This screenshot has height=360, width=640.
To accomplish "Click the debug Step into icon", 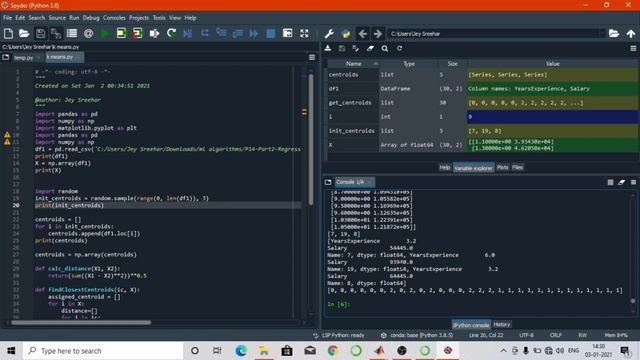I will 221,33.
